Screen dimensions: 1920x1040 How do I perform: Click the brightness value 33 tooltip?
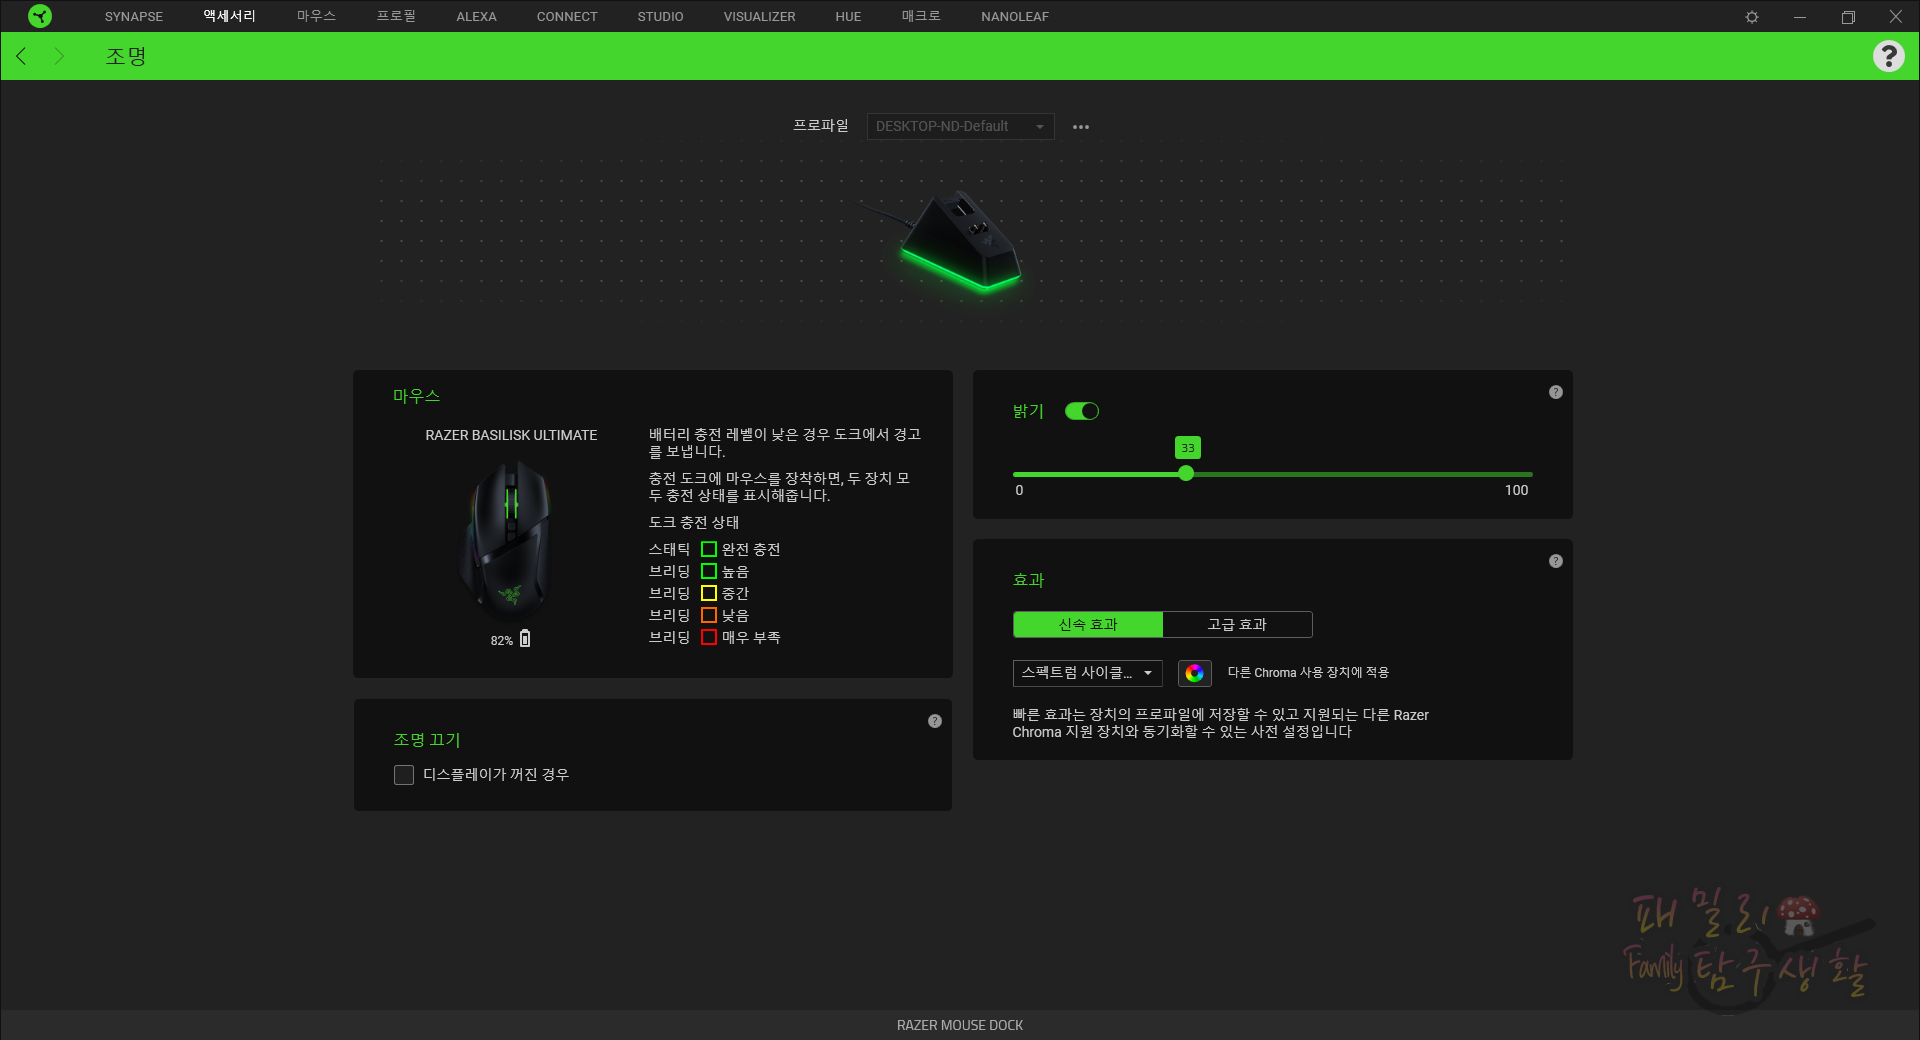(1187, 447)
